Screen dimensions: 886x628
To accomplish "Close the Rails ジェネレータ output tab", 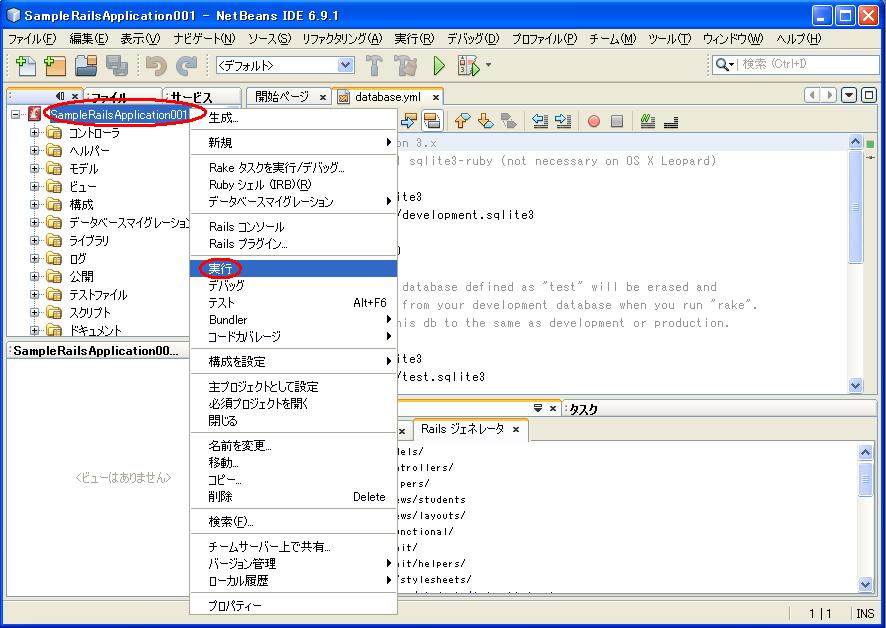I will pos(516,430).
